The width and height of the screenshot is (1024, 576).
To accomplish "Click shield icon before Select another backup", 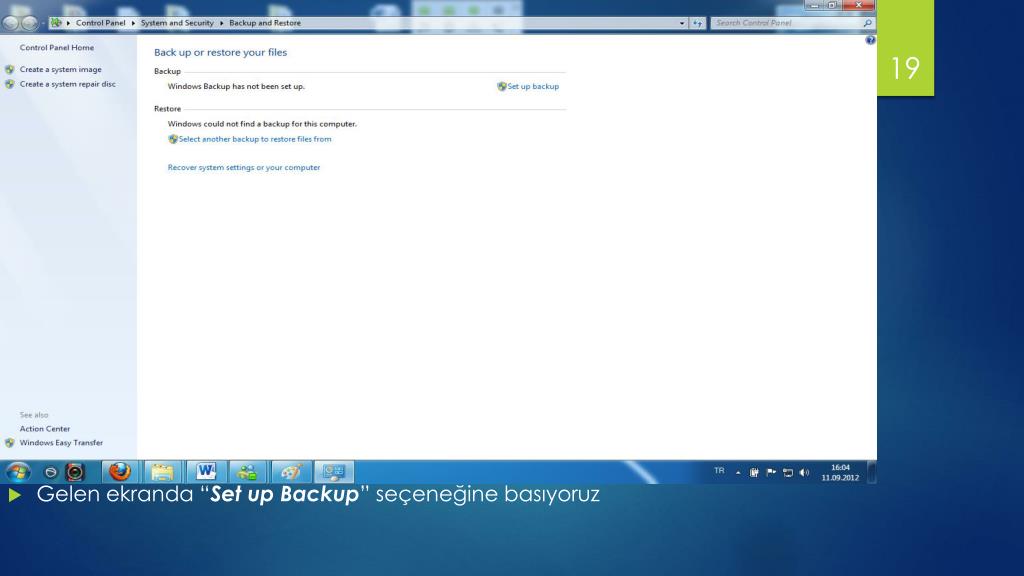I will click(x=173, y=139).
